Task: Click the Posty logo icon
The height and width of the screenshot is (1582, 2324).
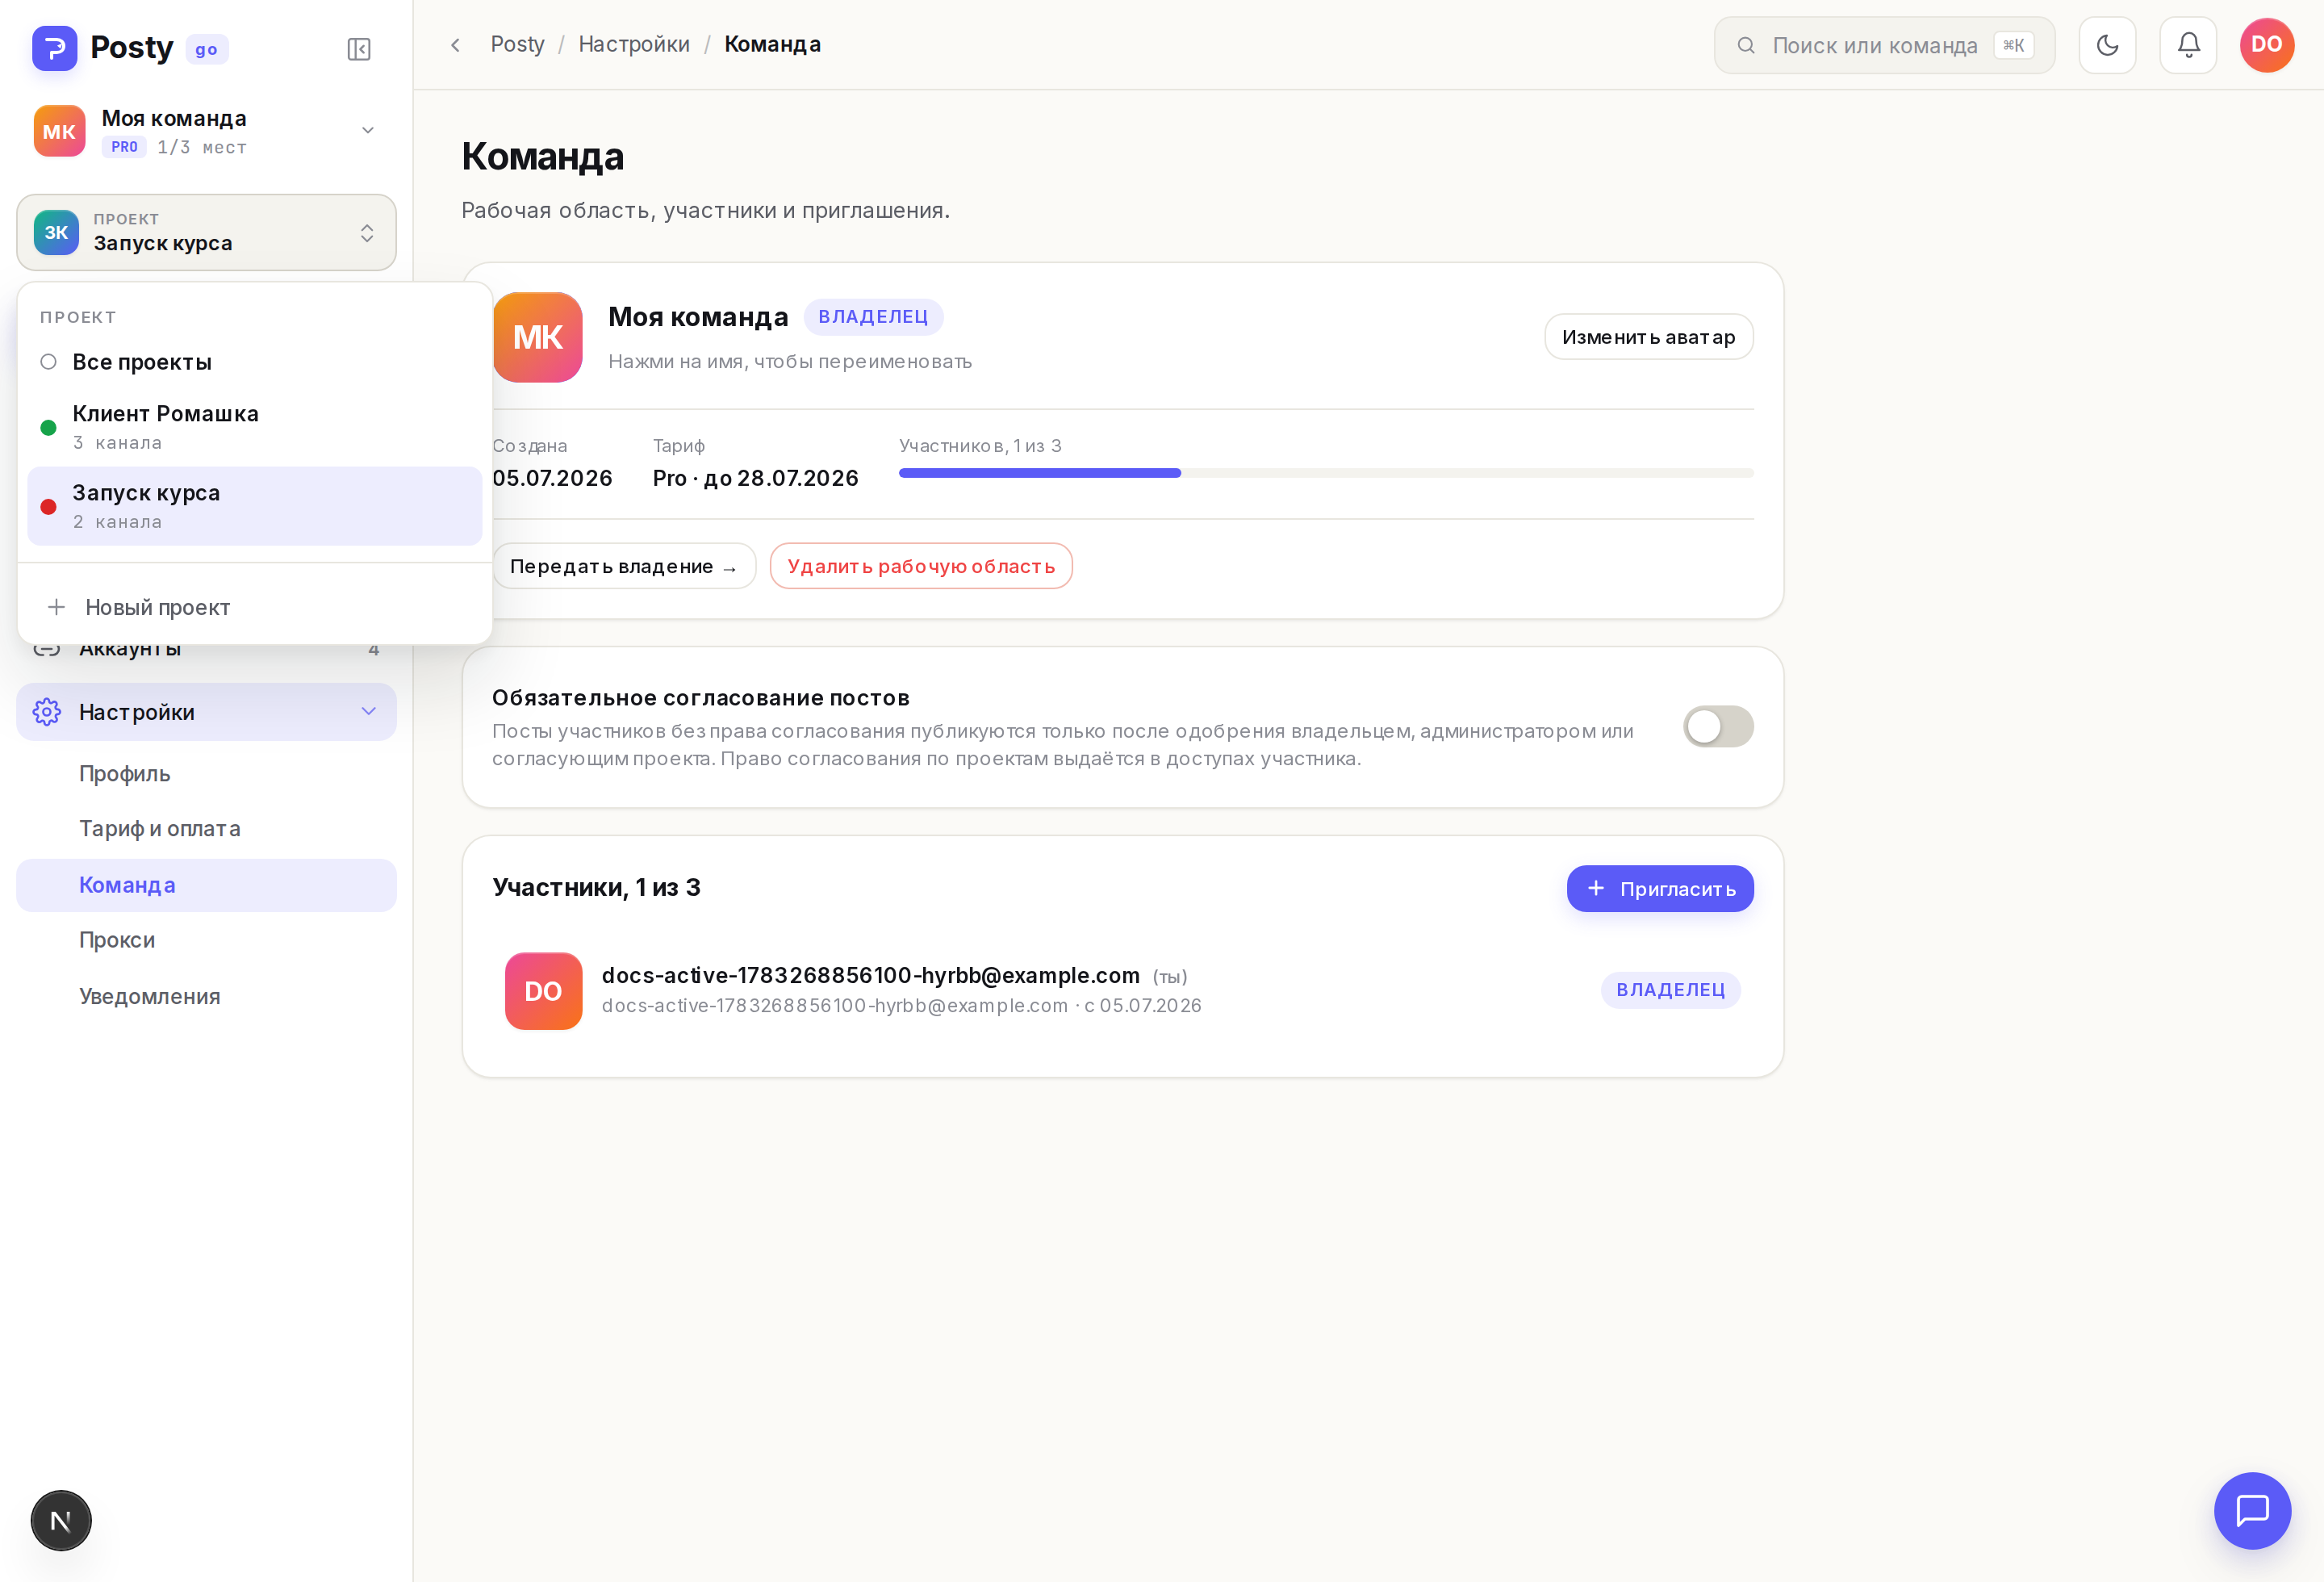Action: click(x=55, y=48)
